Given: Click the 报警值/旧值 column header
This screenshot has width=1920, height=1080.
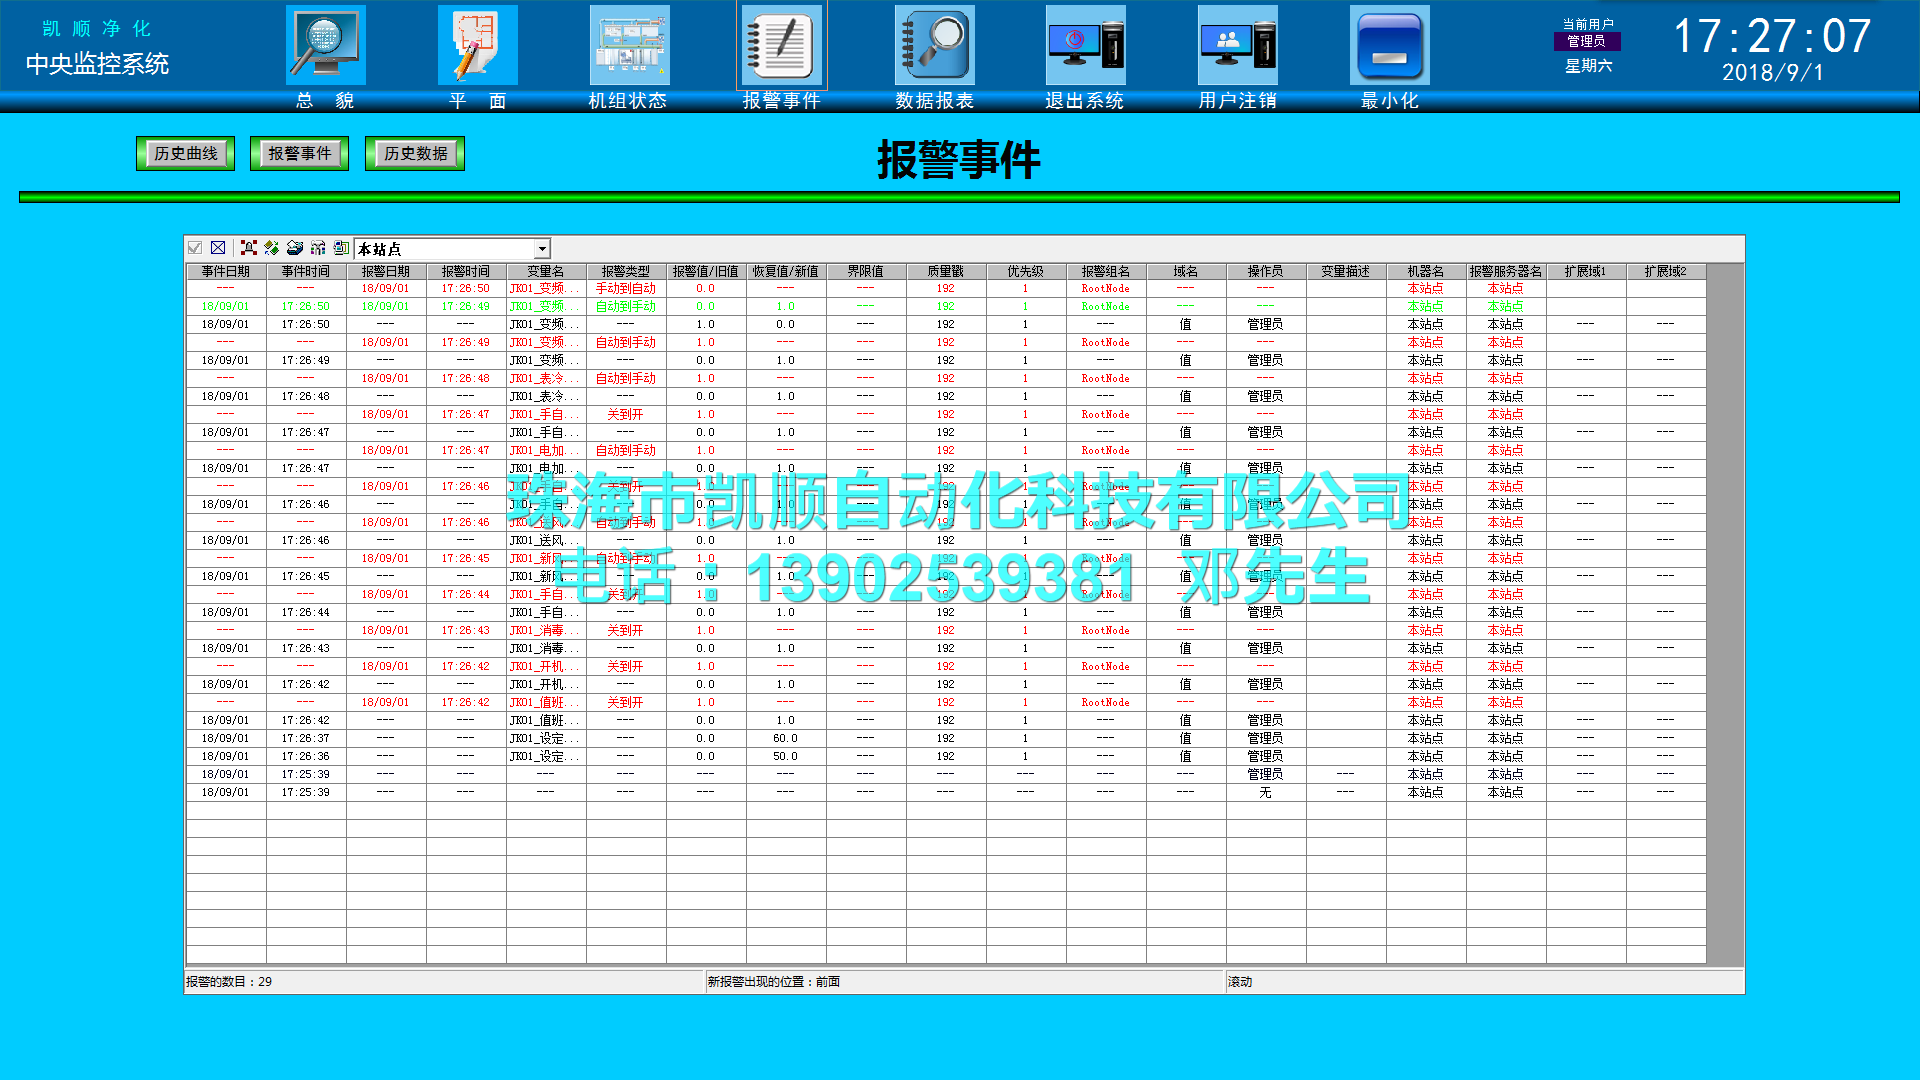Looking at the screenshot, I should point(706,271).
